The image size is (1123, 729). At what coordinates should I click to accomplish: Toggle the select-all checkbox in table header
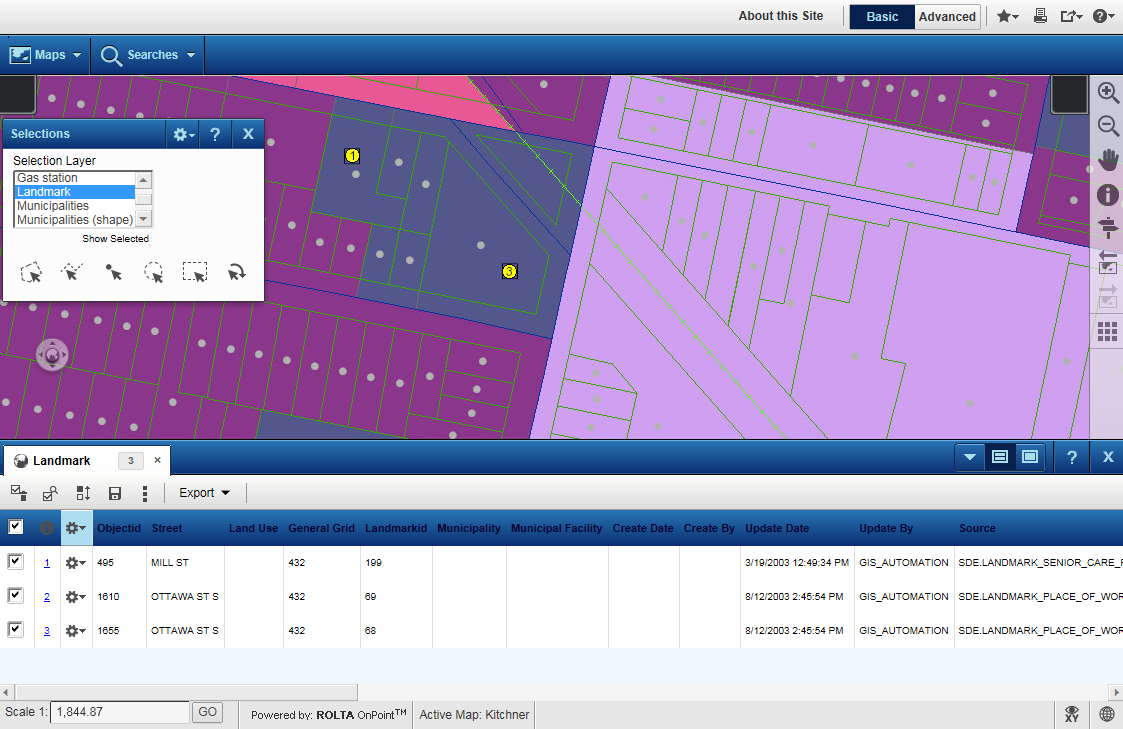[15, 527]
